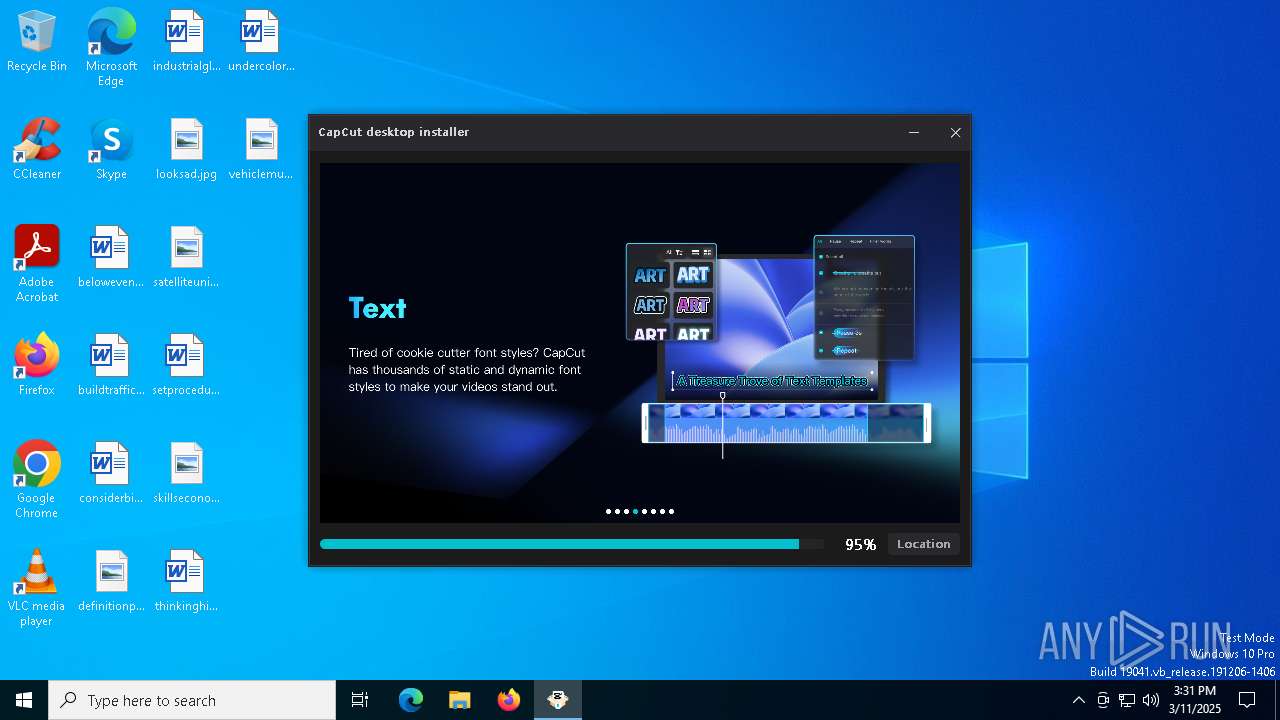This screenshot has height=720, width=1280.
Task: Open the Recycle Bin desktop icon
Action: (x=37, y=42)
